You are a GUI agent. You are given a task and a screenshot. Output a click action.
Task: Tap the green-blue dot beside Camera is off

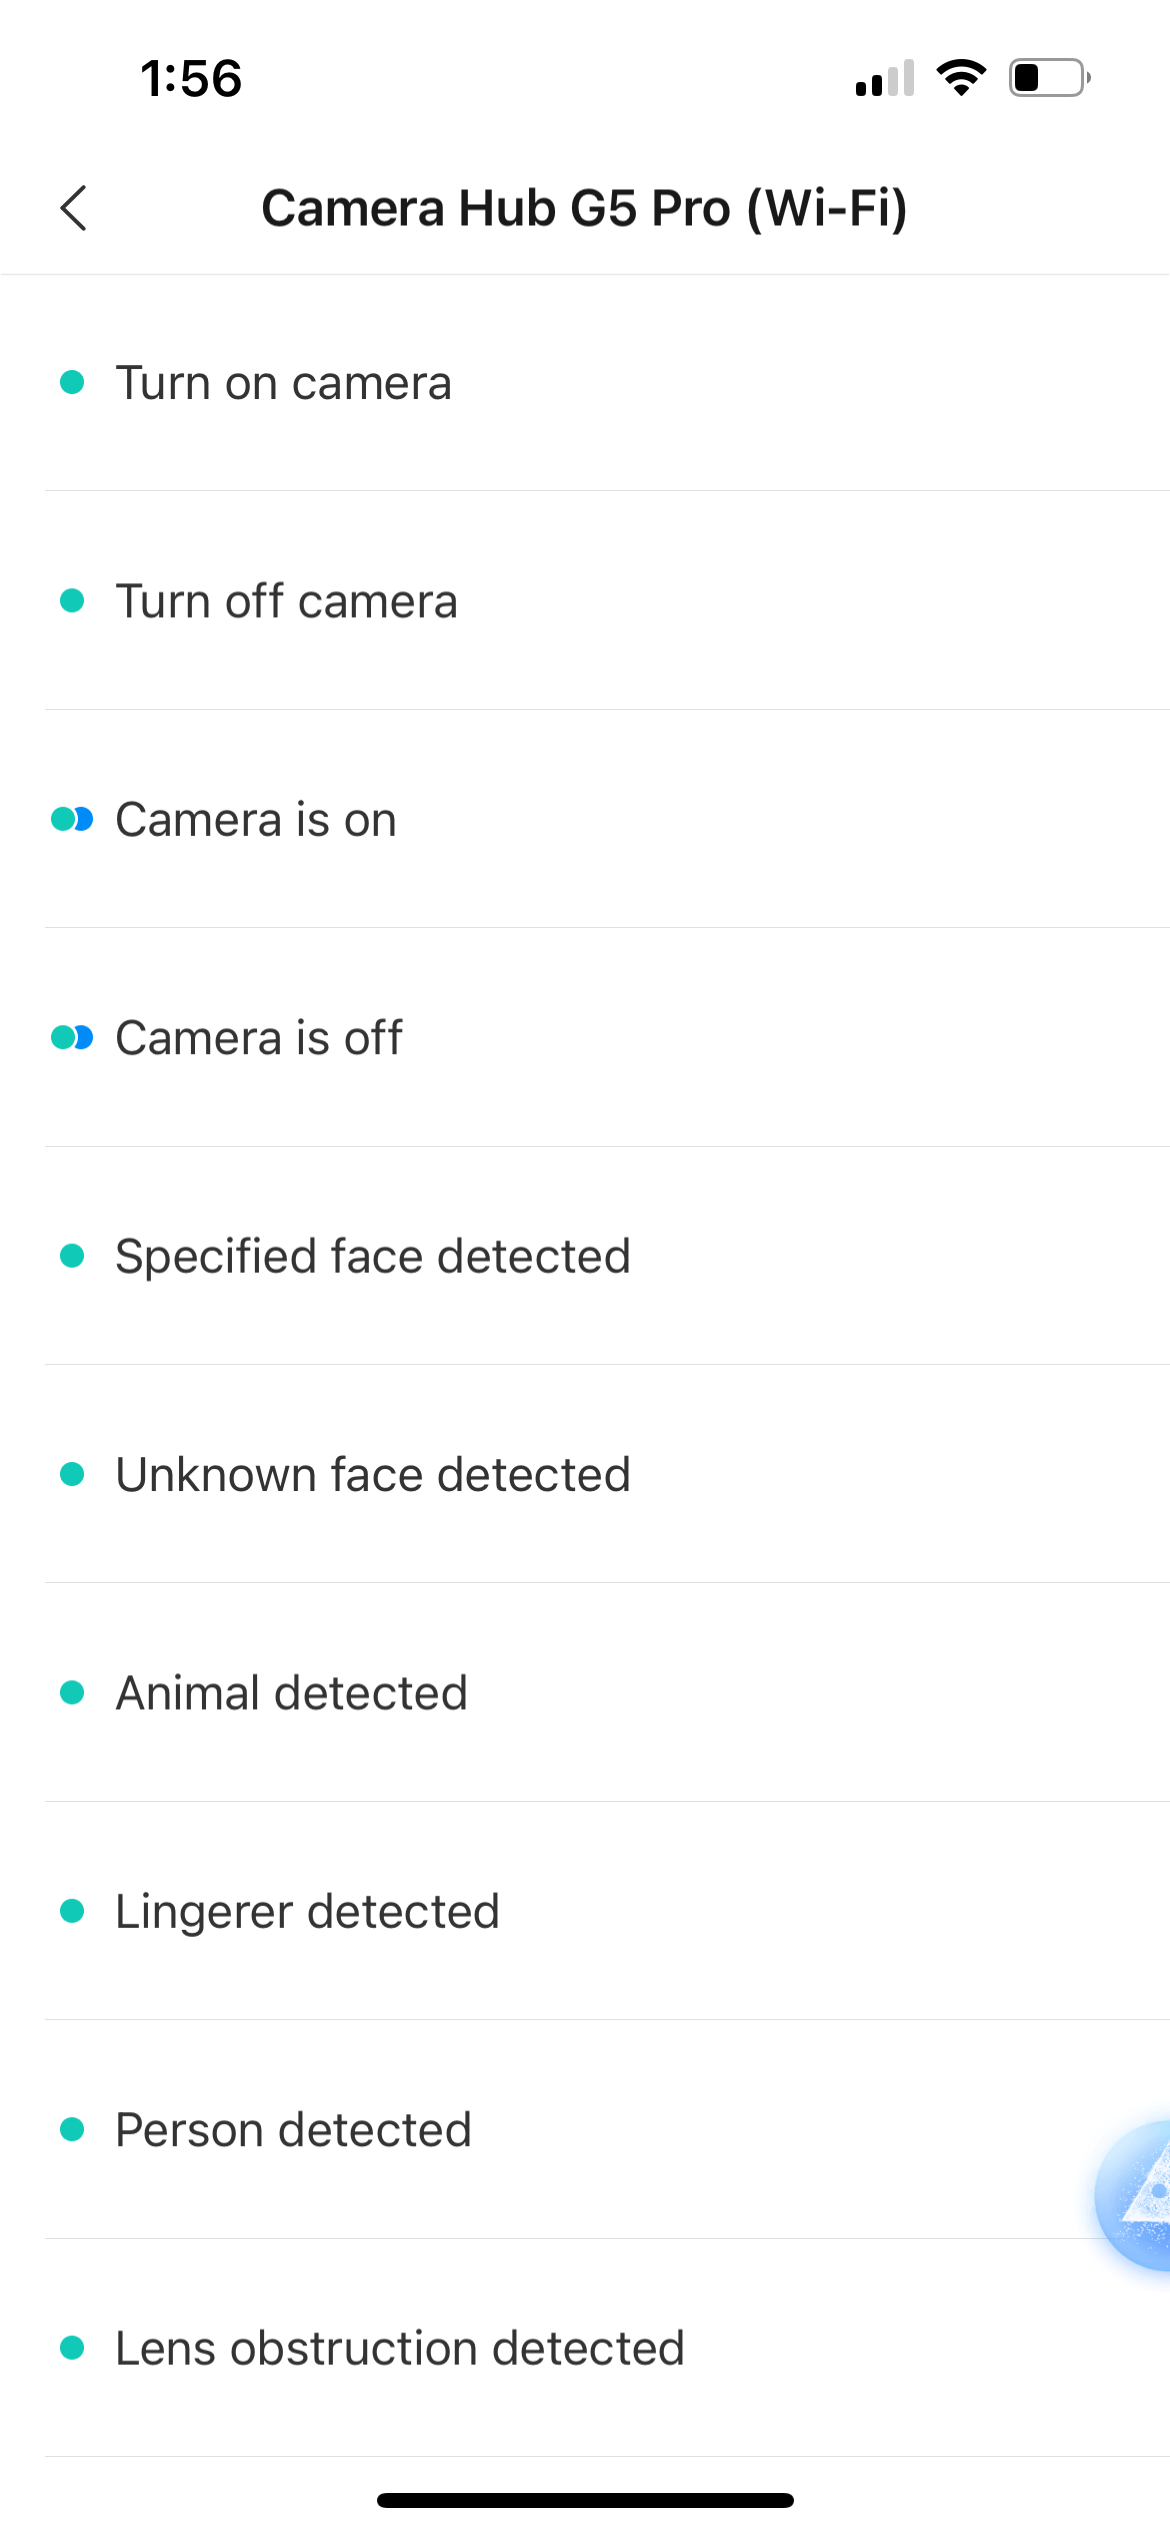pyautogui.click(x=72, y=1038)
